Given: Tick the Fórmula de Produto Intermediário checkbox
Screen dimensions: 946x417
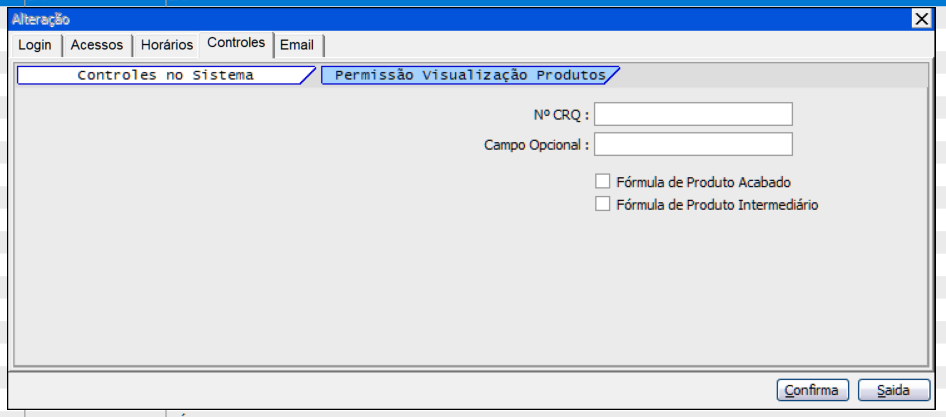Looking at the screenshot, I should (602, 204).
